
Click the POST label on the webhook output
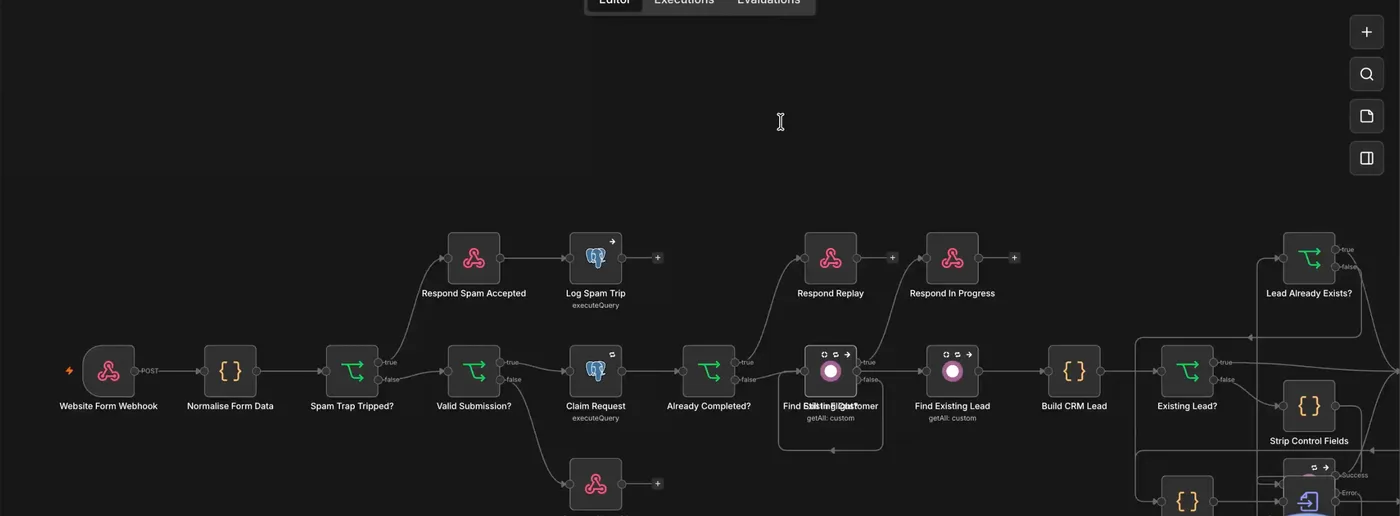coord(150,371)
